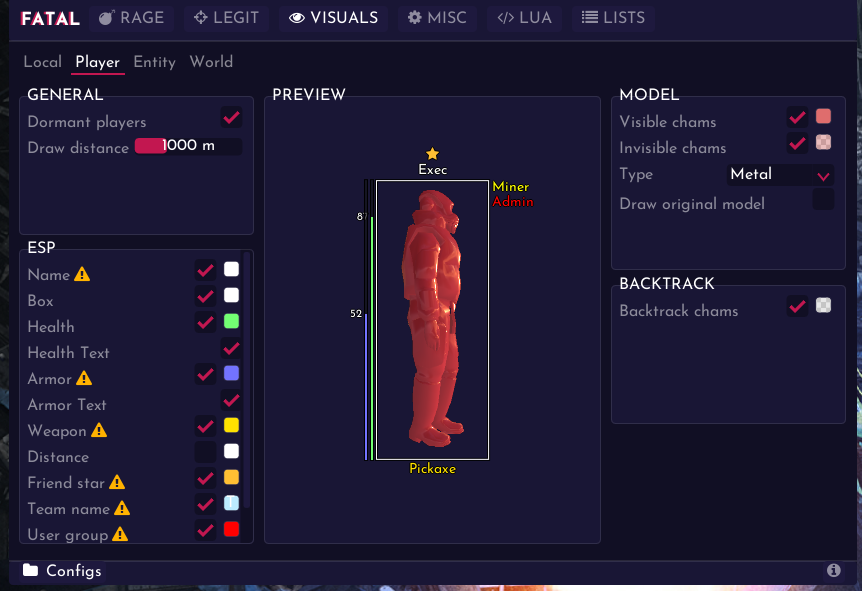Screen dimensions: 862x591
Task: Toggle the Health ESP checkbox
Action: 206,322
